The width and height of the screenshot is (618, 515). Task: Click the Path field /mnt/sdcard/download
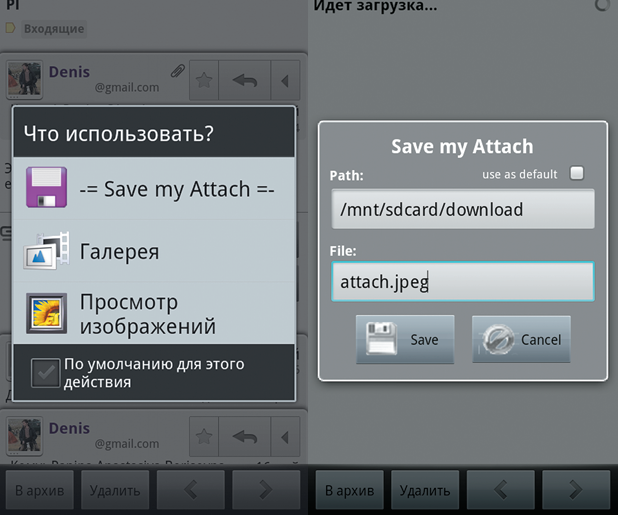[x=462, y=210]
